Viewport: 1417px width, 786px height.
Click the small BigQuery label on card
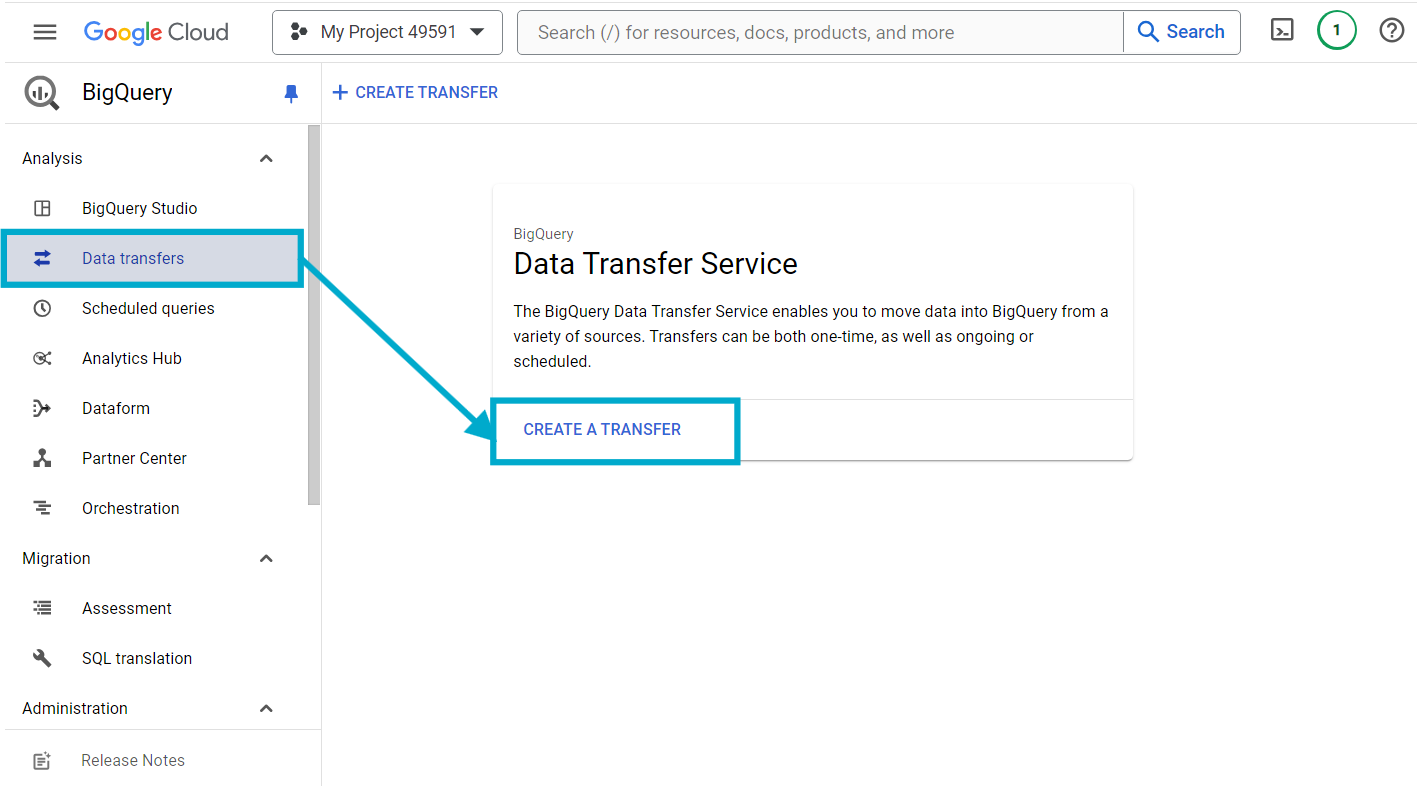[543, 234]
